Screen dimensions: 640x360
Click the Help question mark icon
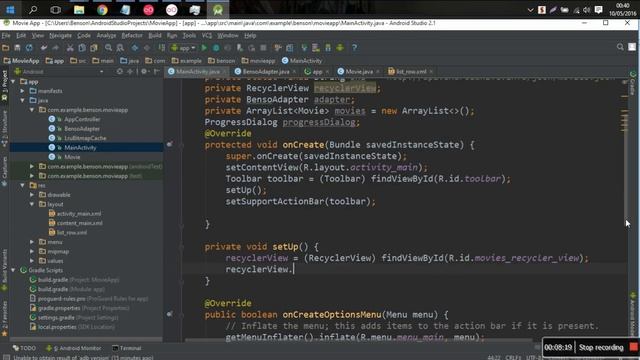click(x=354, y=48)
